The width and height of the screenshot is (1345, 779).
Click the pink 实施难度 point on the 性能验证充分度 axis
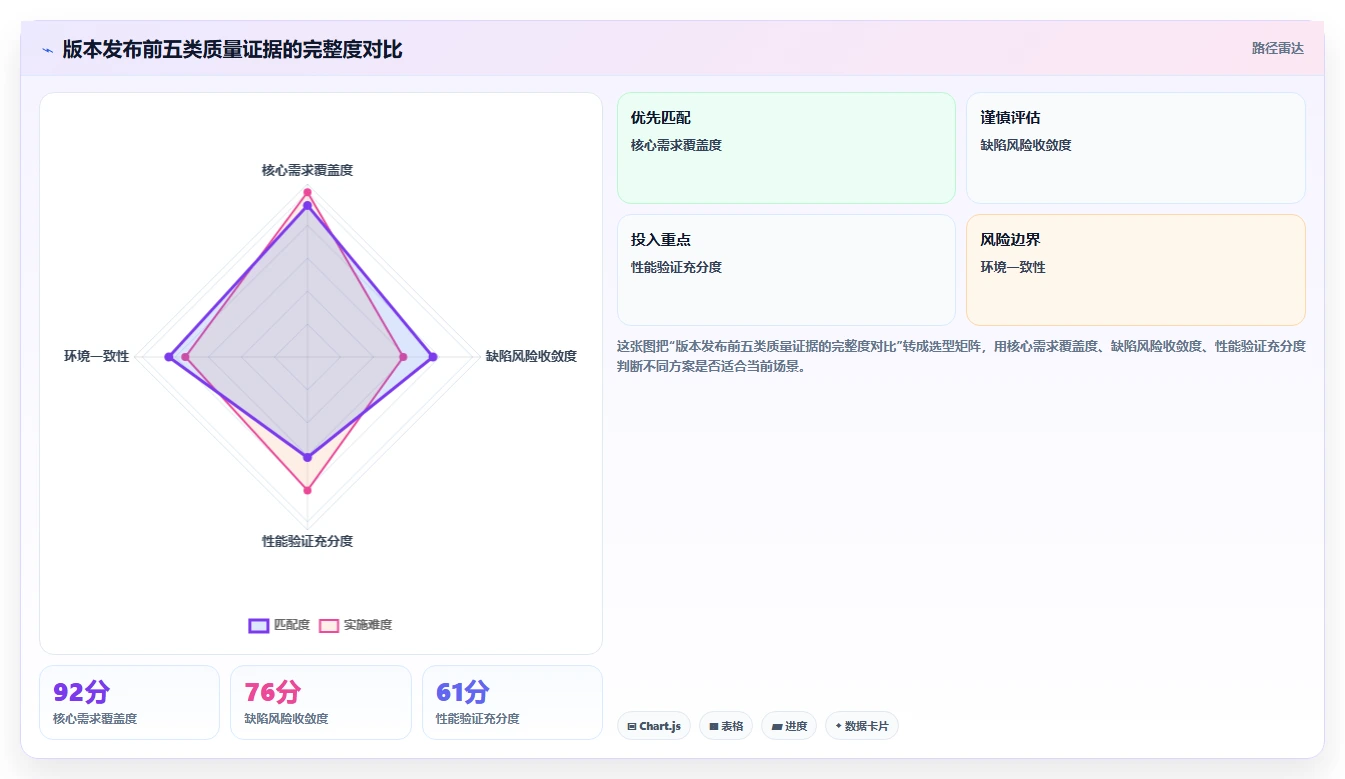[x=307, y=490]
